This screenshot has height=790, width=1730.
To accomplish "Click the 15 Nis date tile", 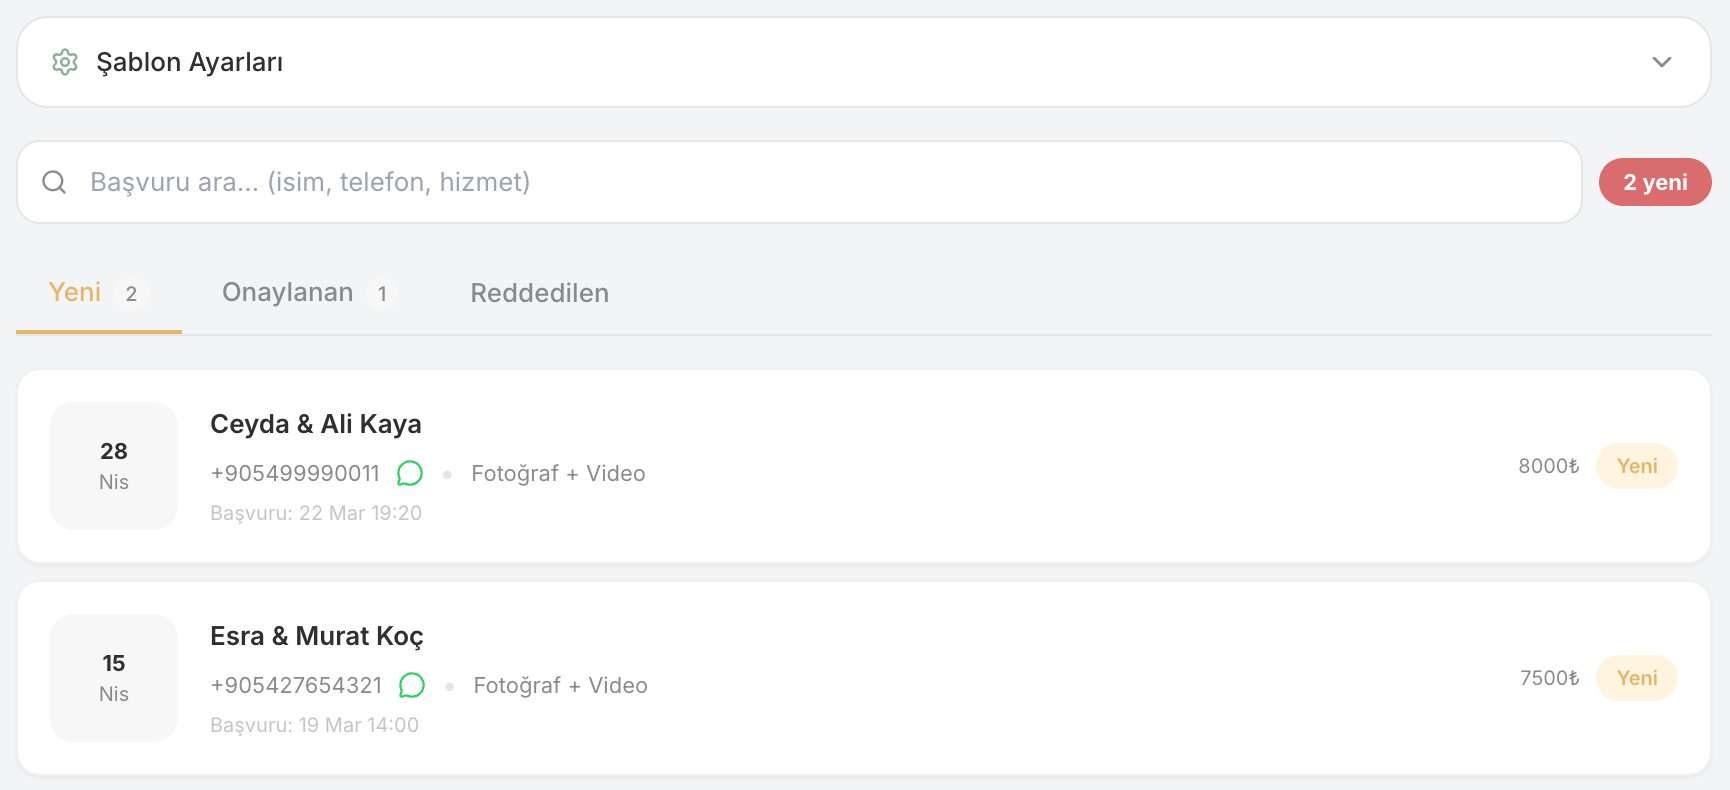I will point(114,678).
